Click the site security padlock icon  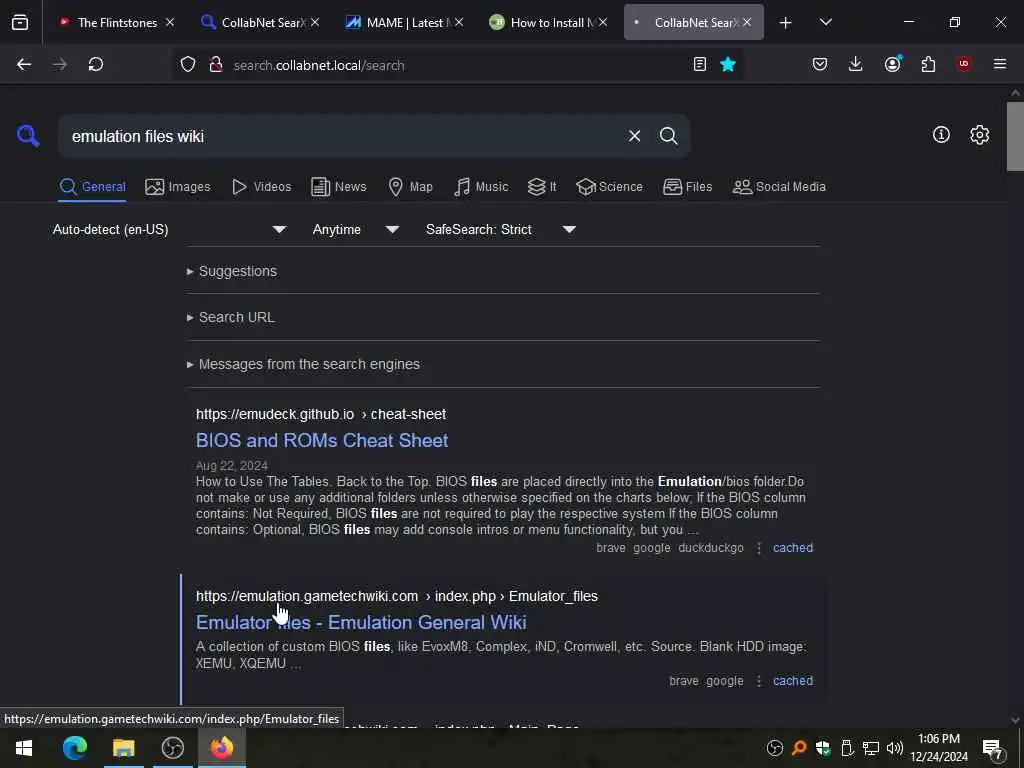coord(216,64)
